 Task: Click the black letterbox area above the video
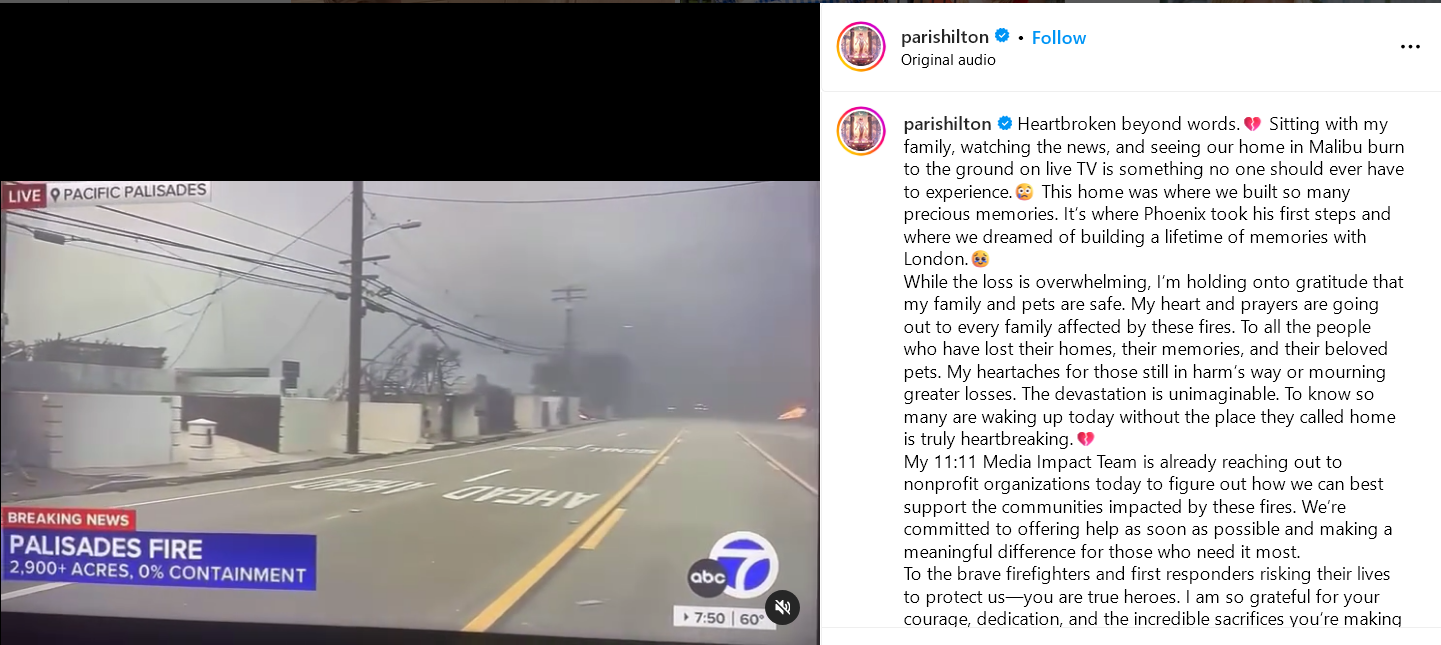coord(410,92)
